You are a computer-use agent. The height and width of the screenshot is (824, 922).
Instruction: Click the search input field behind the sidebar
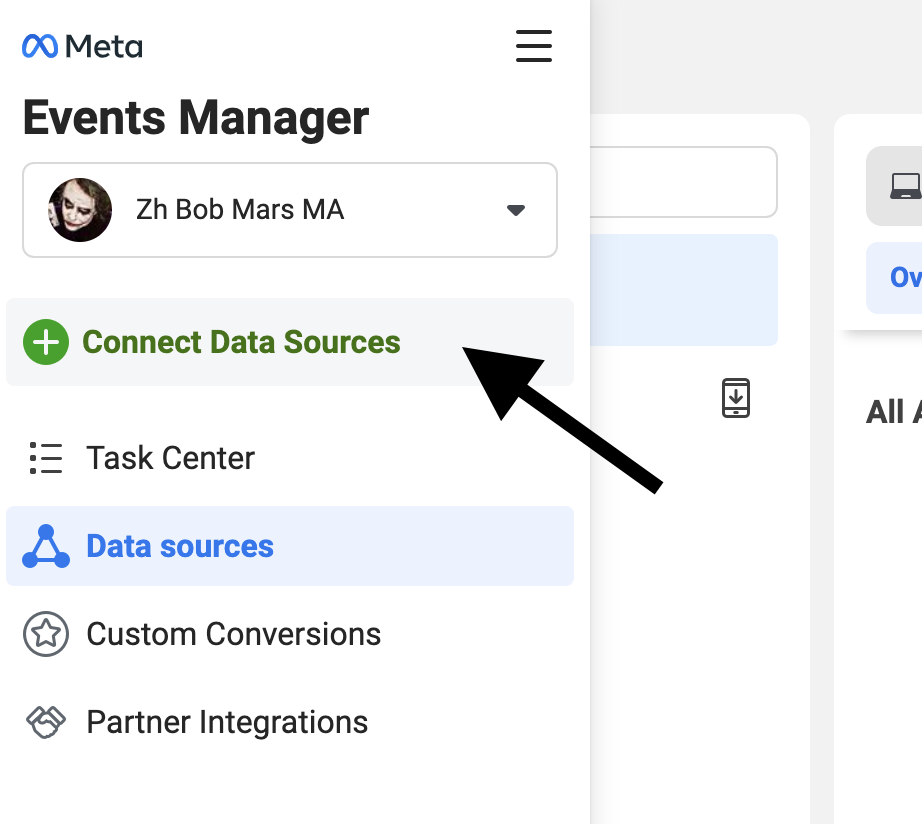(683, 182)
